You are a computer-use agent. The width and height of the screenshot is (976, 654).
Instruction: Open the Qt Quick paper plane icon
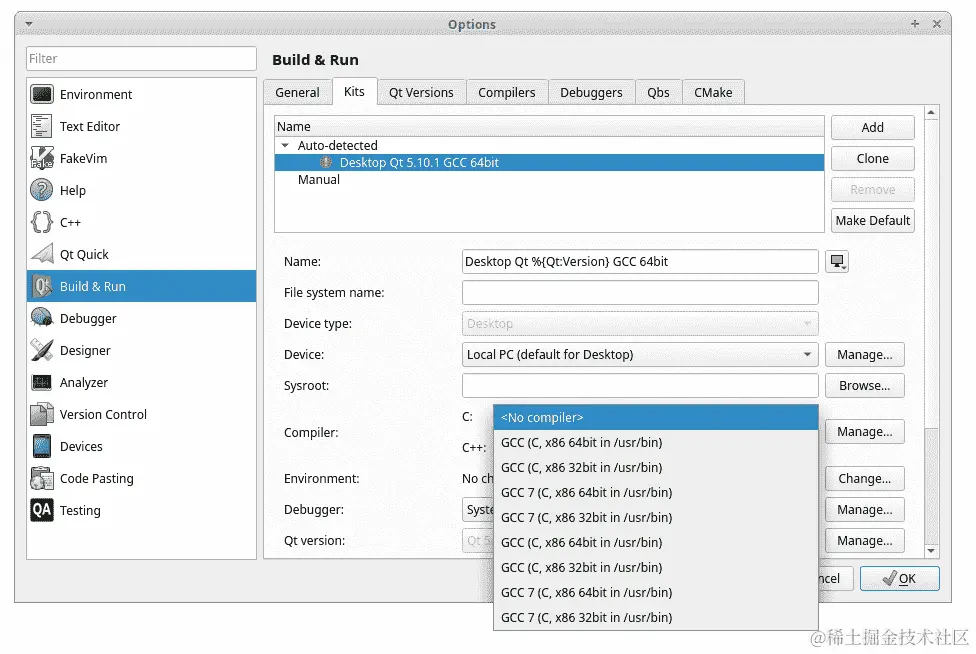[x=42, y=254]
